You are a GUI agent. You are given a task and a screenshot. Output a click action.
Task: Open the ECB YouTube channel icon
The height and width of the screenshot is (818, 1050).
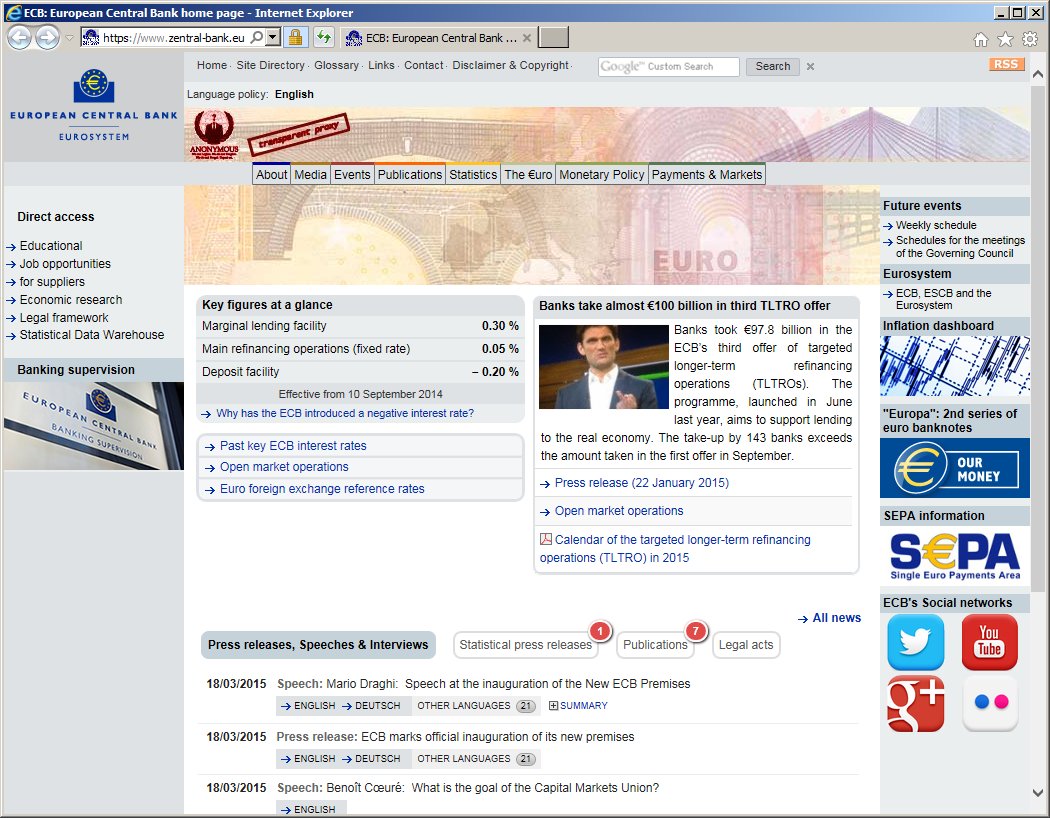[x=989, y=642]
